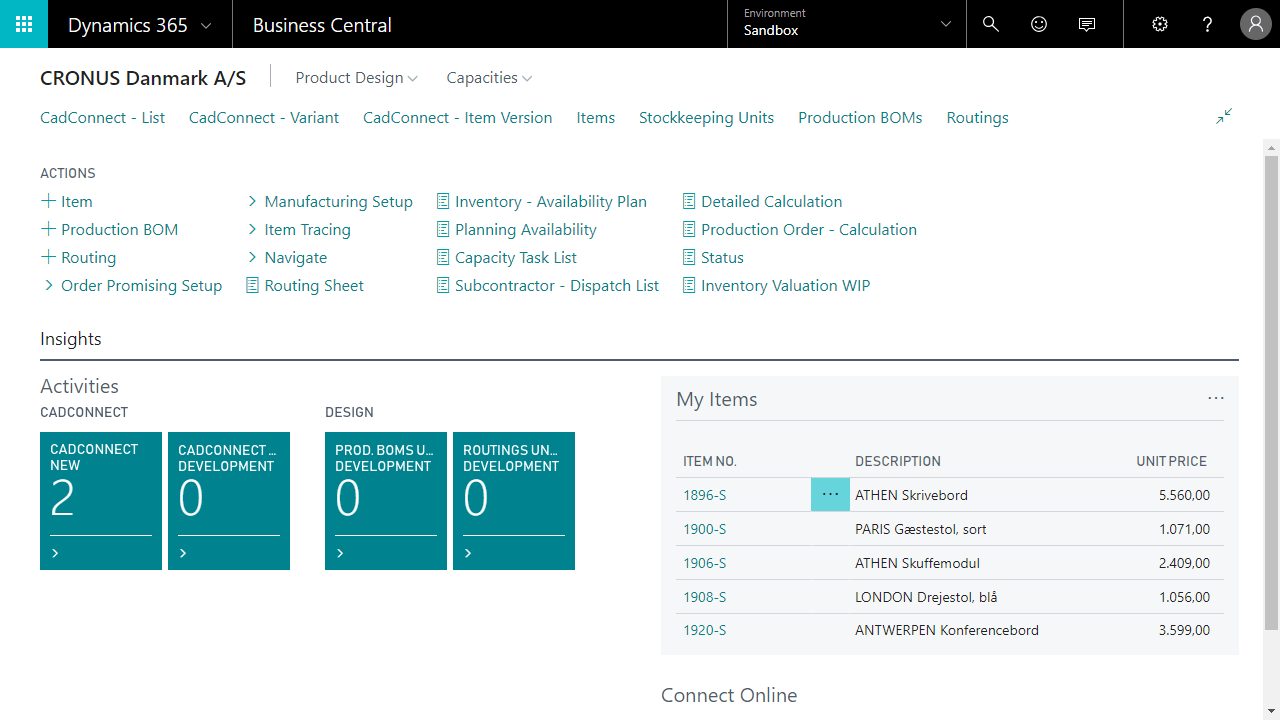Open item 1906-S link
The image size is (1280, 720).
[x=704, y=563]
